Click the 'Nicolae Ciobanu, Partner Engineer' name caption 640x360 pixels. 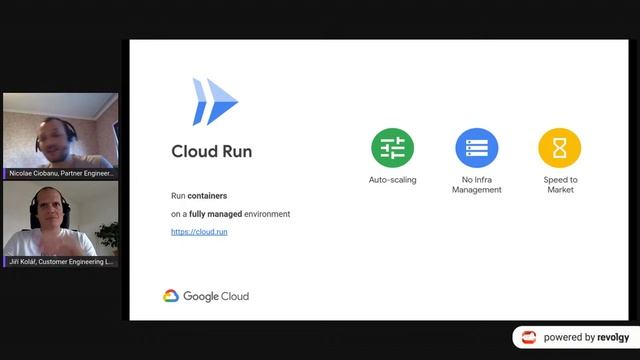(x=61, y=173)
